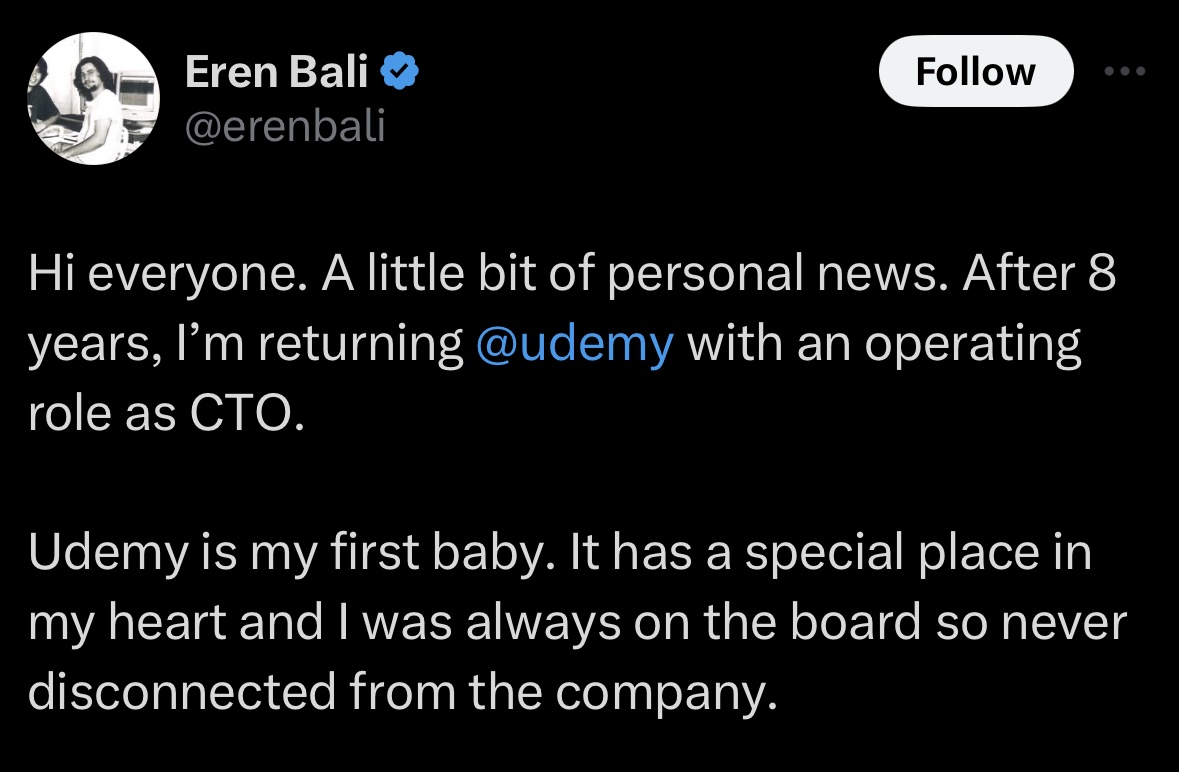Open the three-dot more options menu
This screenshot has height=772, width=1179.
(1125, 71)
